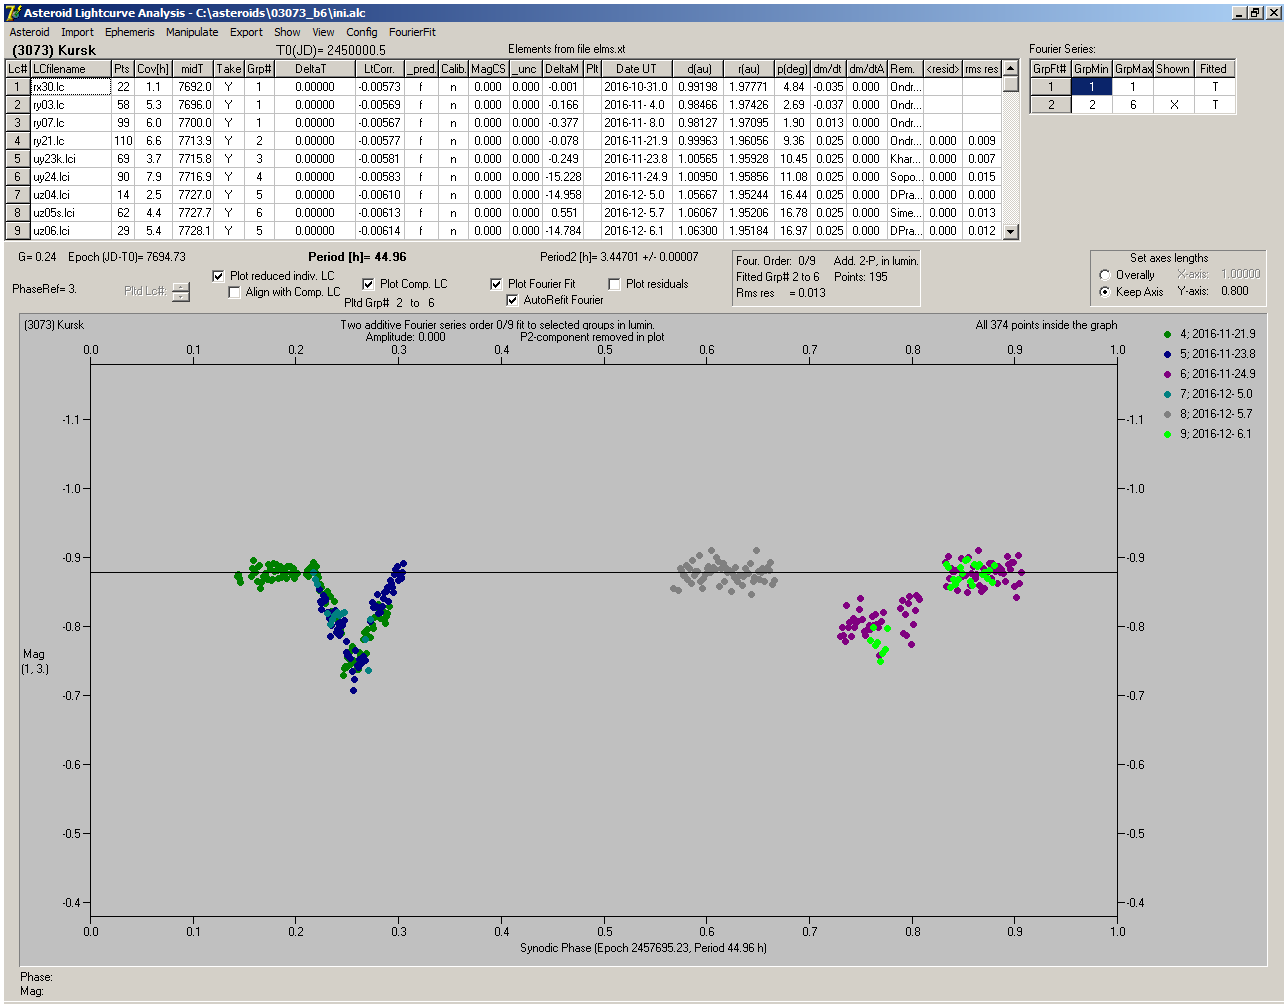Screen dimensions: 1288x1004
Task: Select lightcurve file rx30.lc
Action: (70, 87)
